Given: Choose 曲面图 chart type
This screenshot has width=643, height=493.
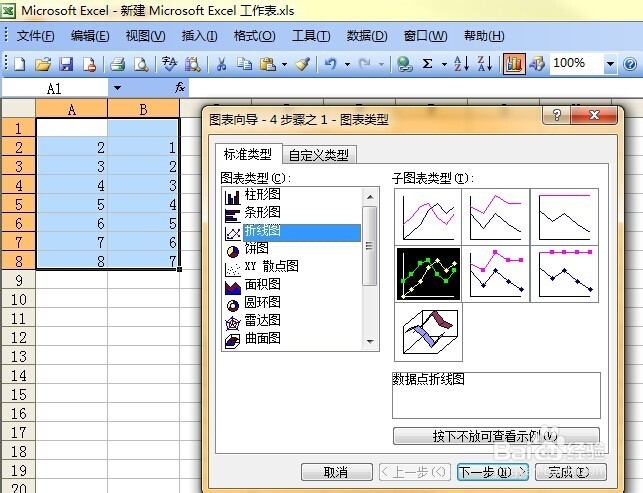Looking at the screenshot, I should (x=262, y=338).
